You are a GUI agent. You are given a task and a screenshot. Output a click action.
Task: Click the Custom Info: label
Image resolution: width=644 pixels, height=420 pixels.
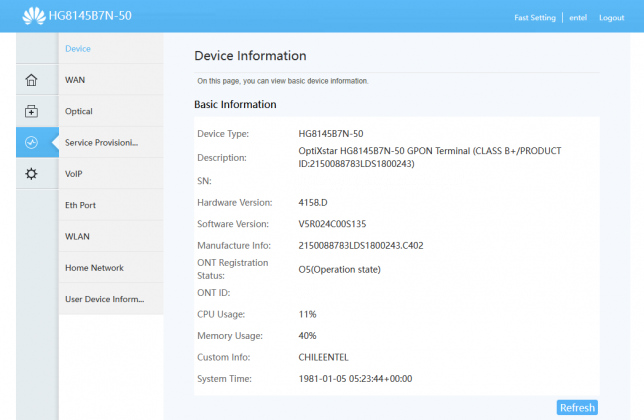tap(223, 357)
